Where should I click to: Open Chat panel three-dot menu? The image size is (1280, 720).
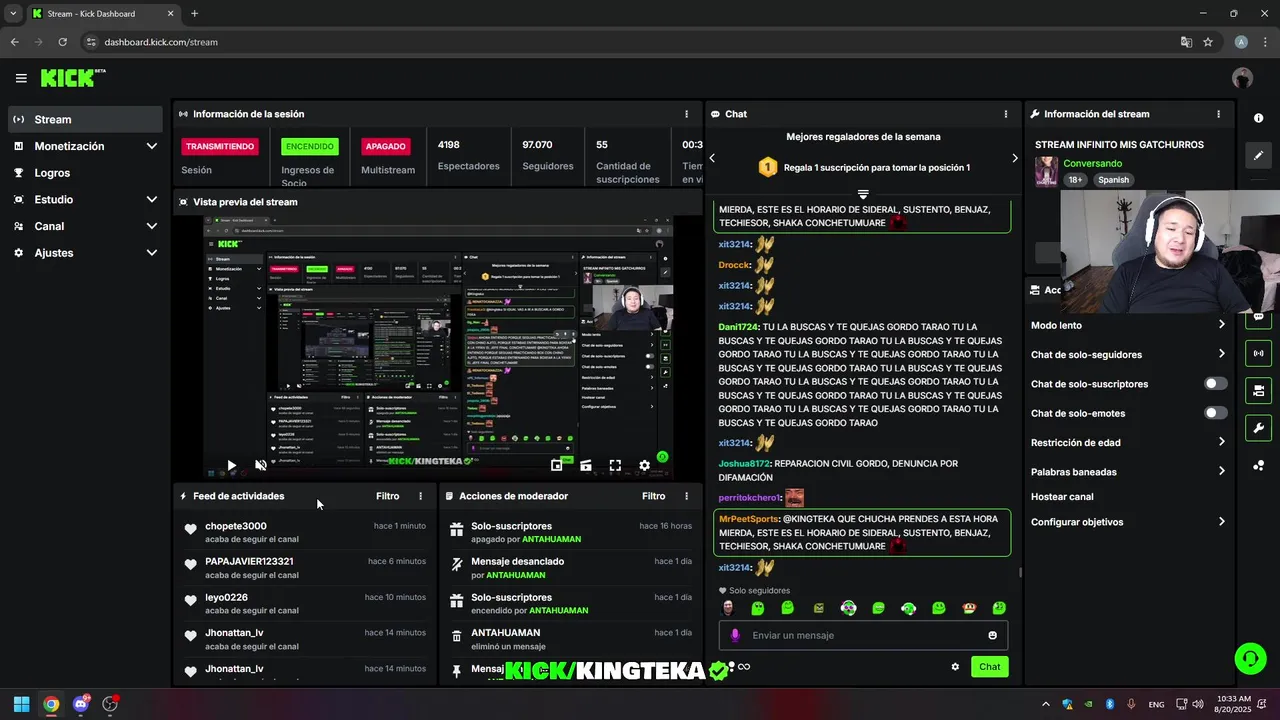point(1006,114)
